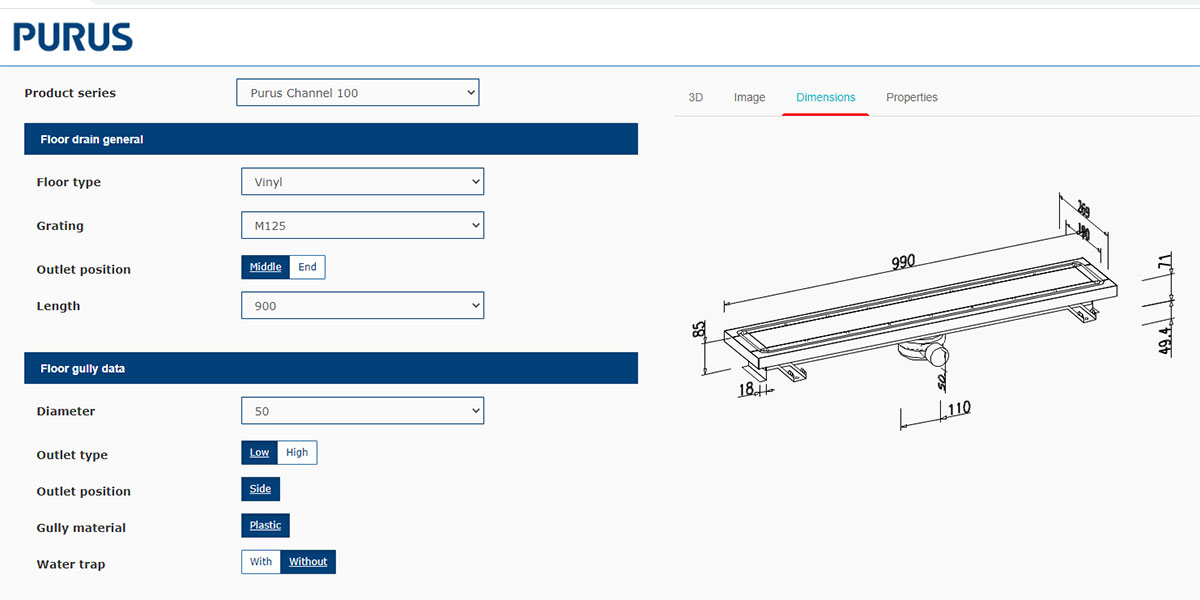
Task: Click the Water trap label
Action: (71, 564)
